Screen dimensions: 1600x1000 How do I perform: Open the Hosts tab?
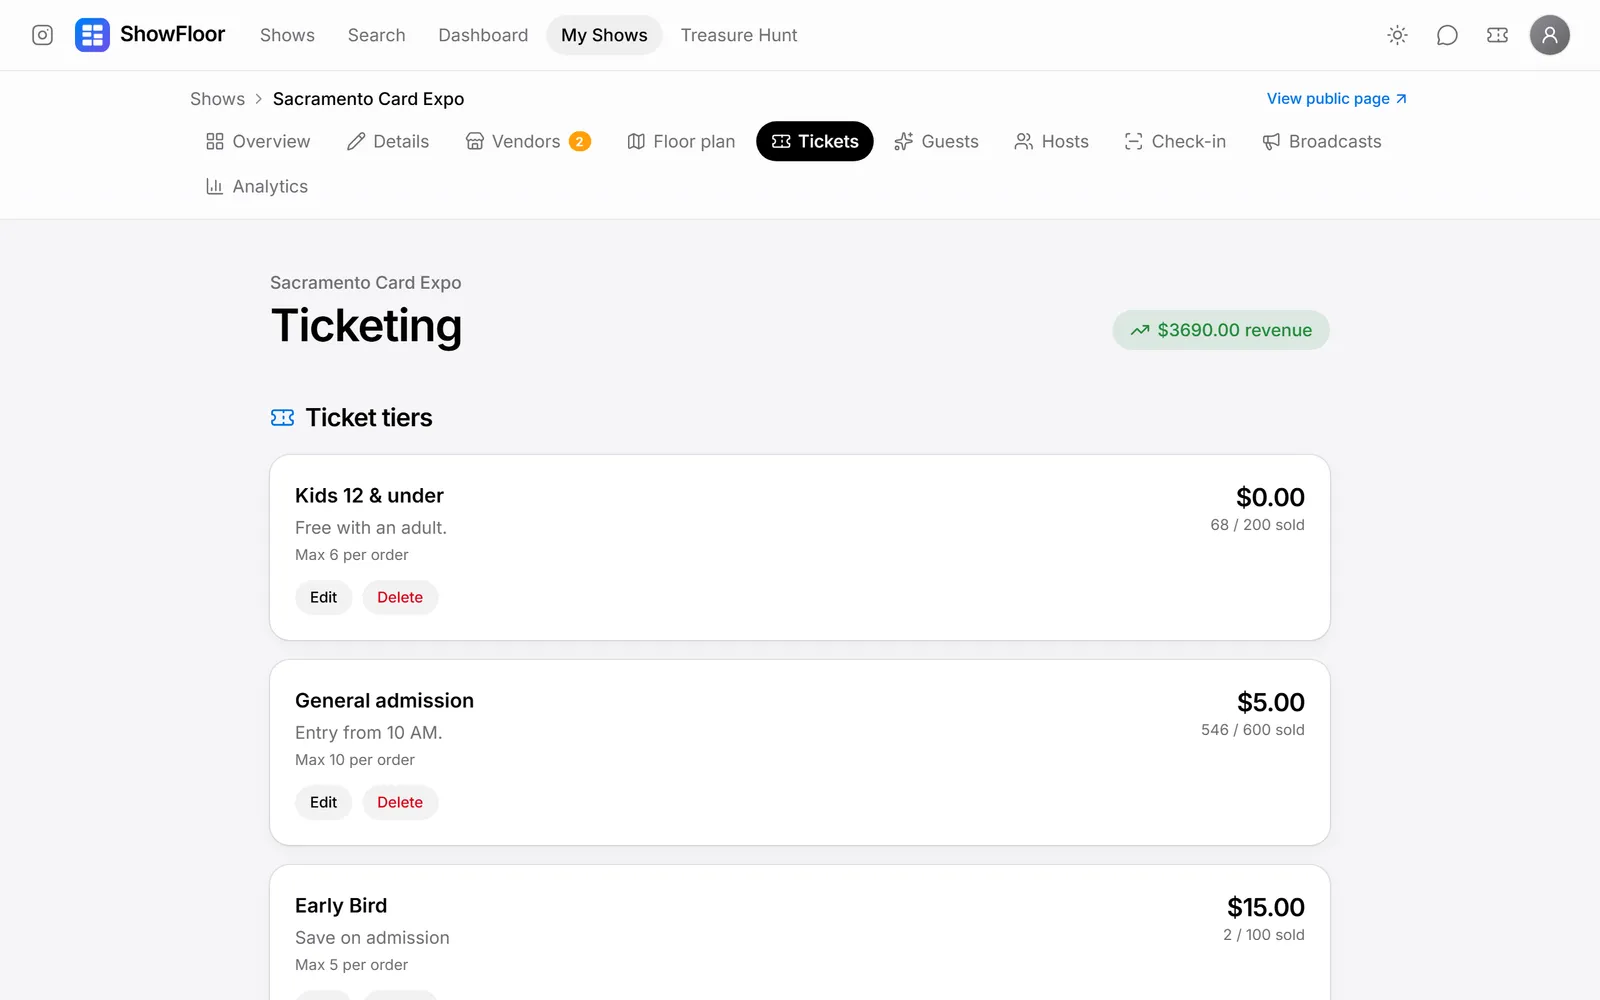(1052, 141)
